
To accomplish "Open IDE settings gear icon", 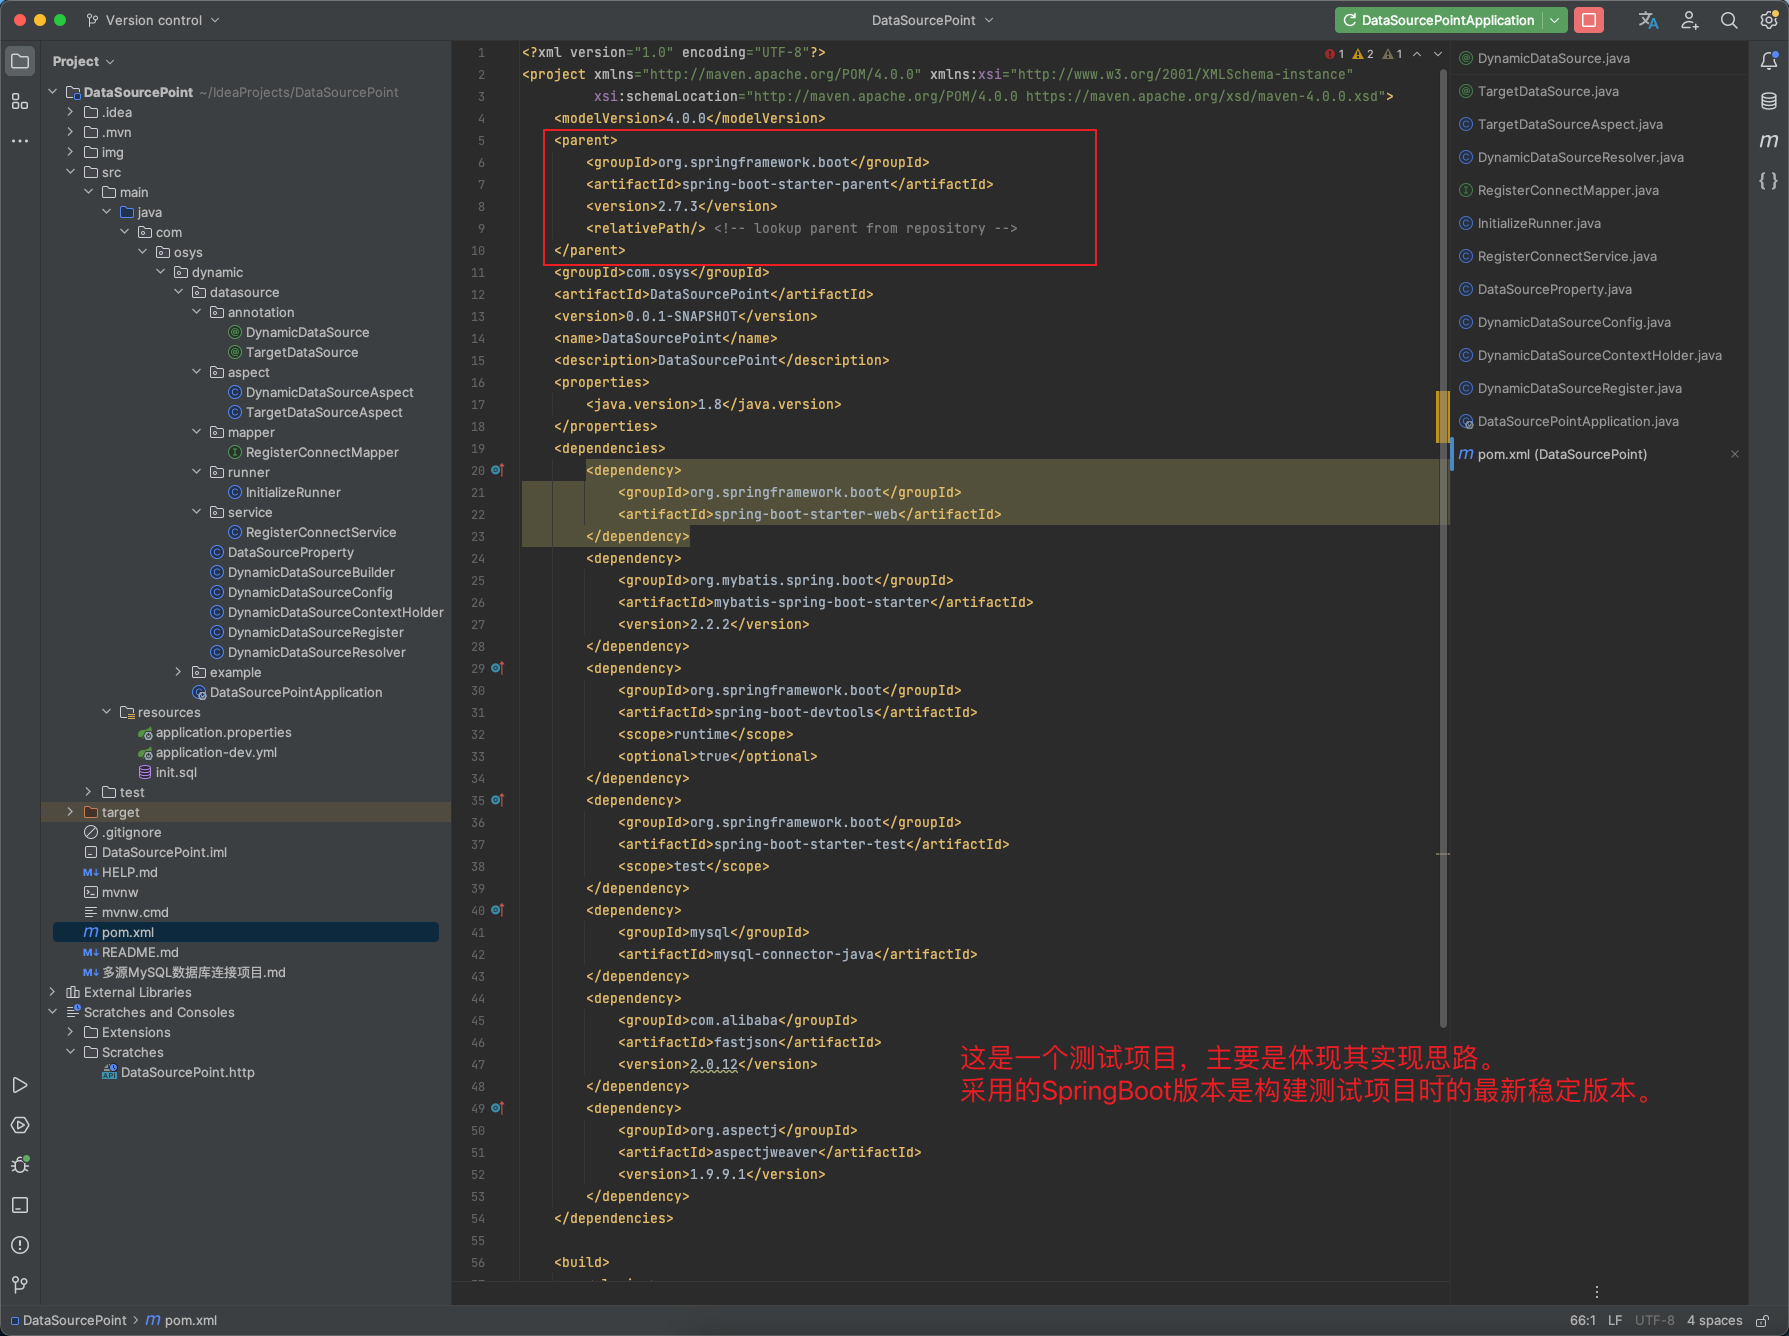I will pyautogui.click(x=1769, y=20).
